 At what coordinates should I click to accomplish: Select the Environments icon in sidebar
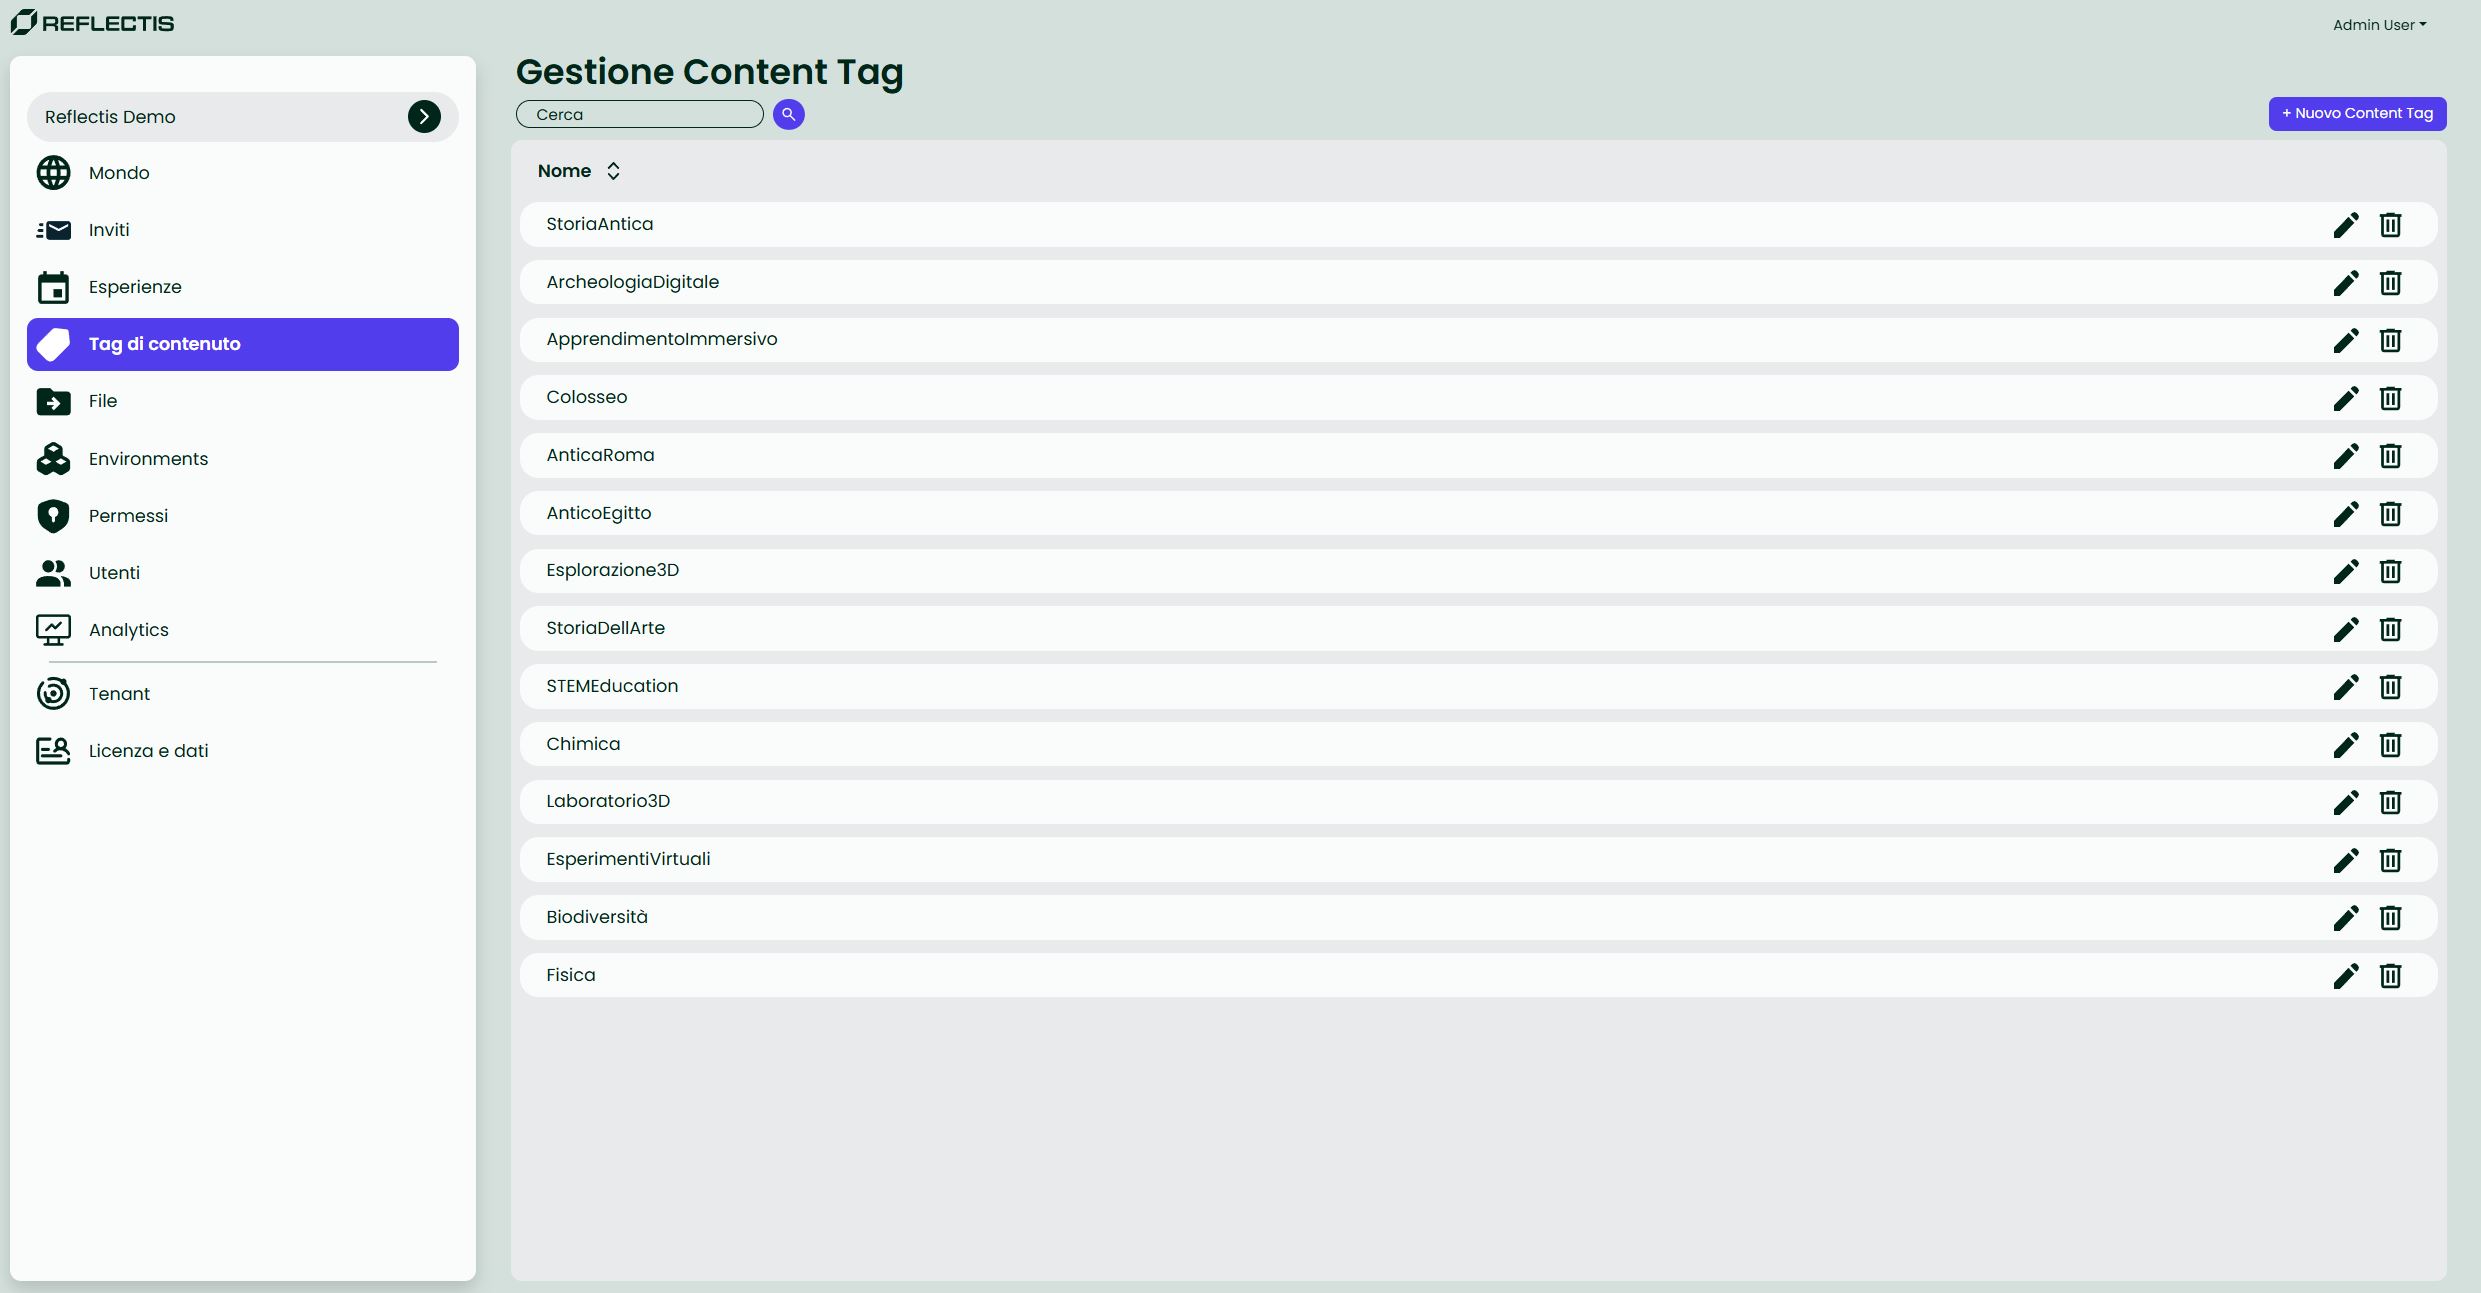tap(53, 458)
